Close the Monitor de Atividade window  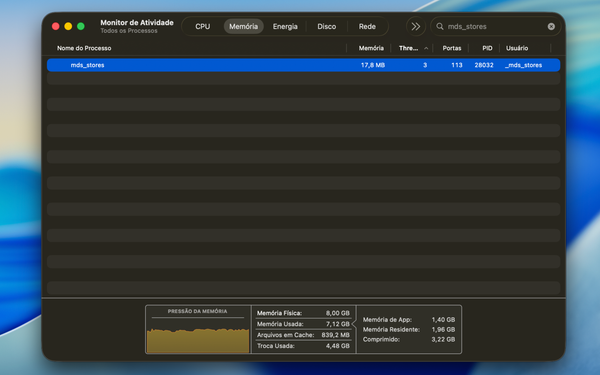click(x=55, y=26)
